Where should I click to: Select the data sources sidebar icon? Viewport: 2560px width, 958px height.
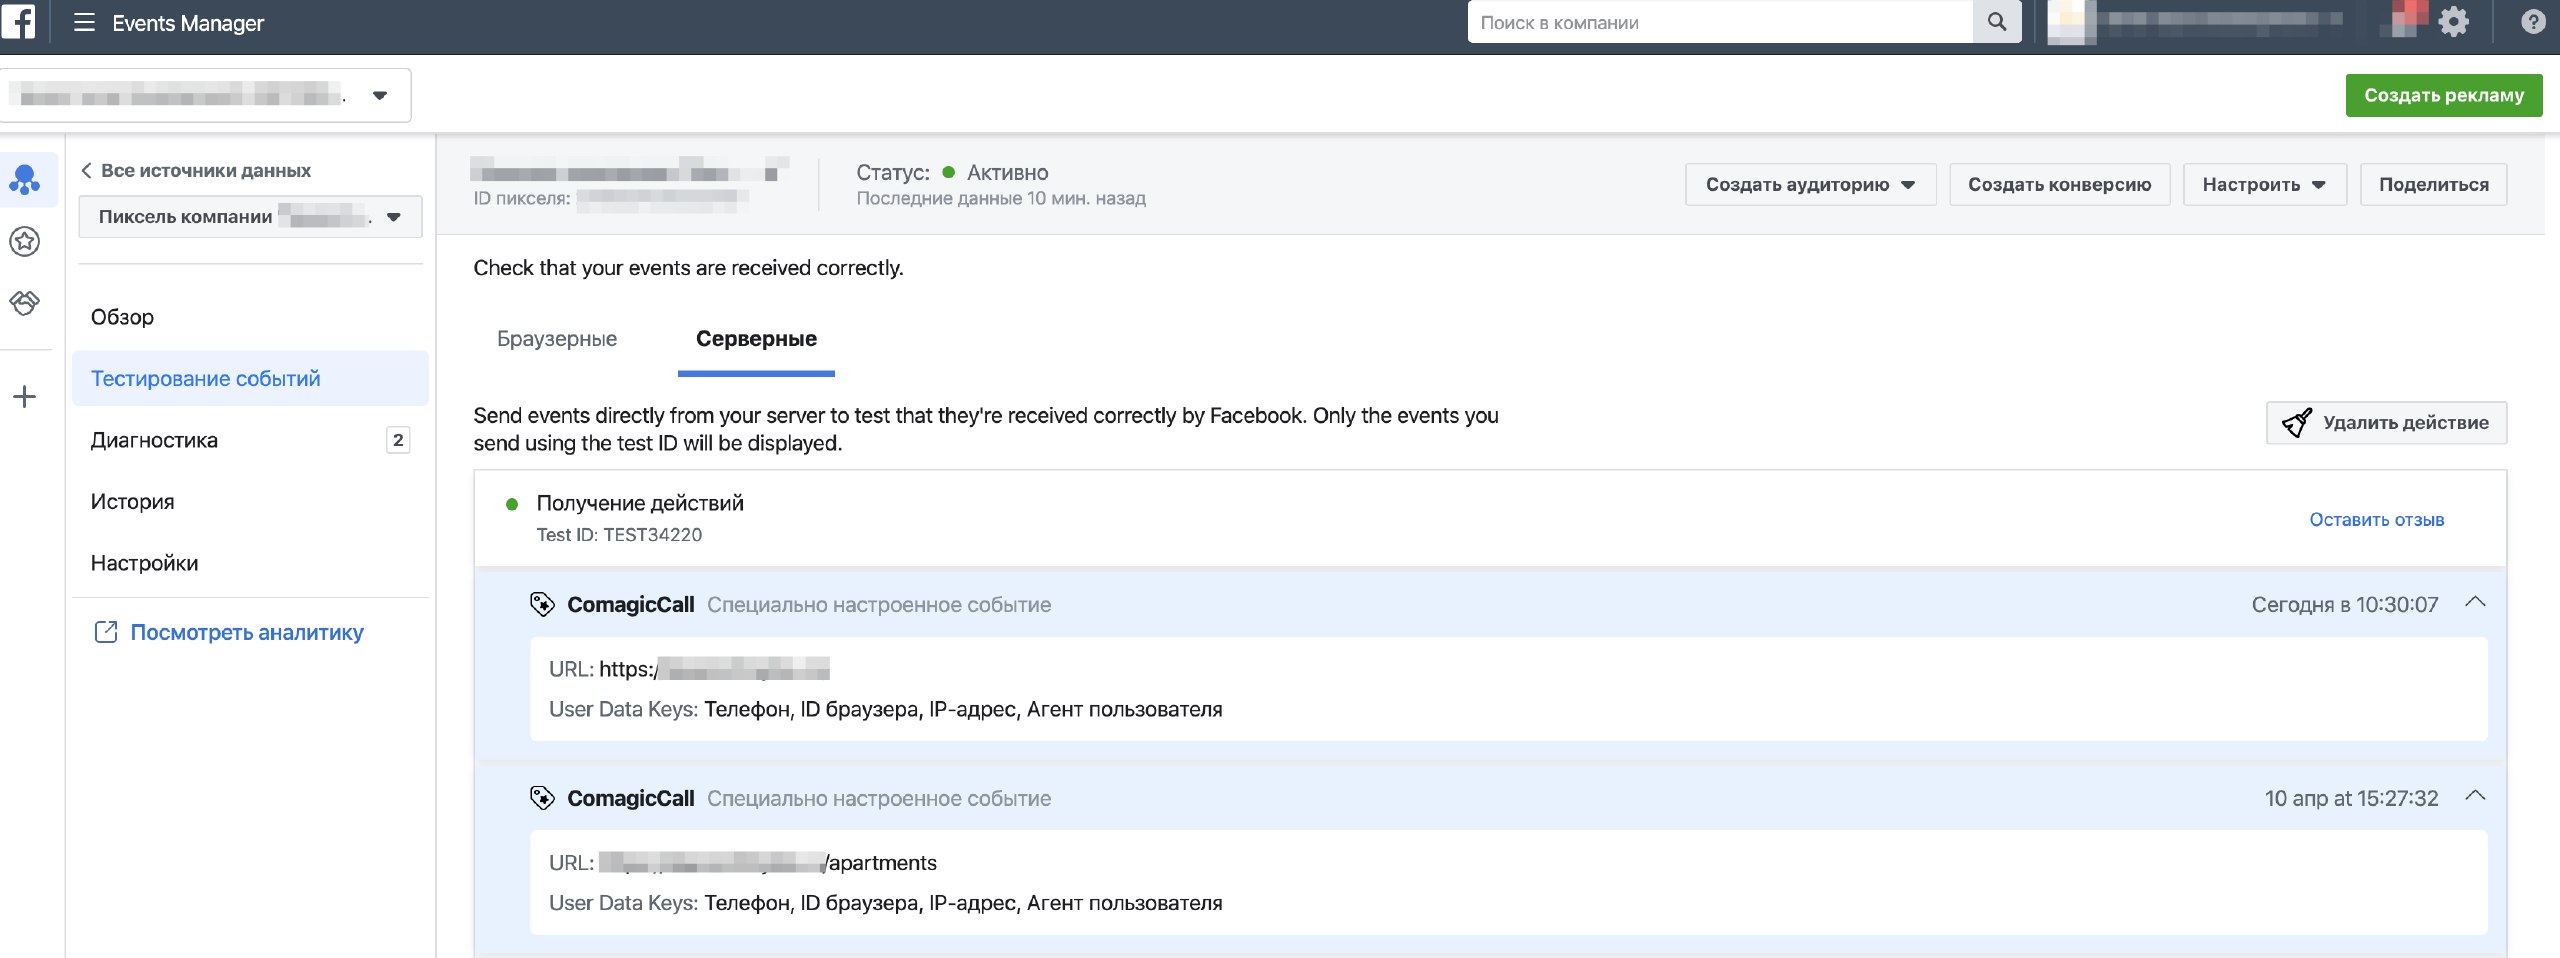tap(25, 180)
